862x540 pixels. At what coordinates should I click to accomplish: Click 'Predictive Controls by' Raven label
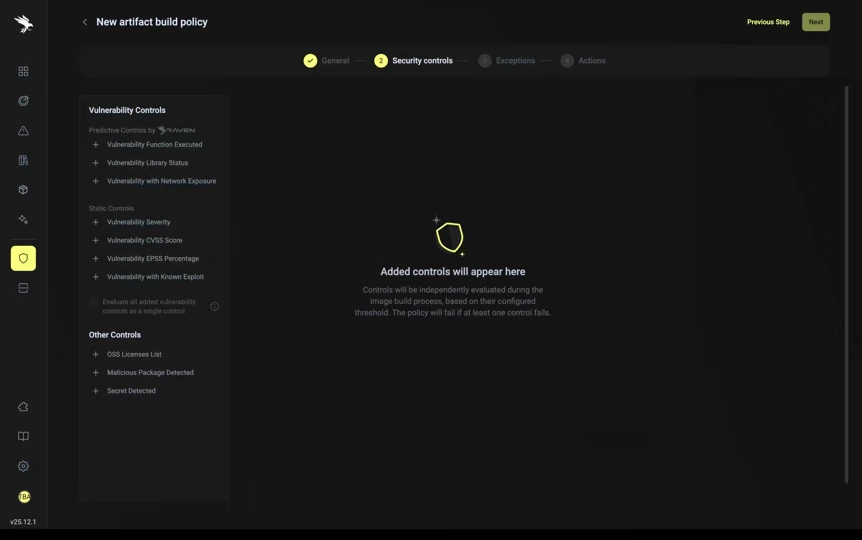click(142, 130)
